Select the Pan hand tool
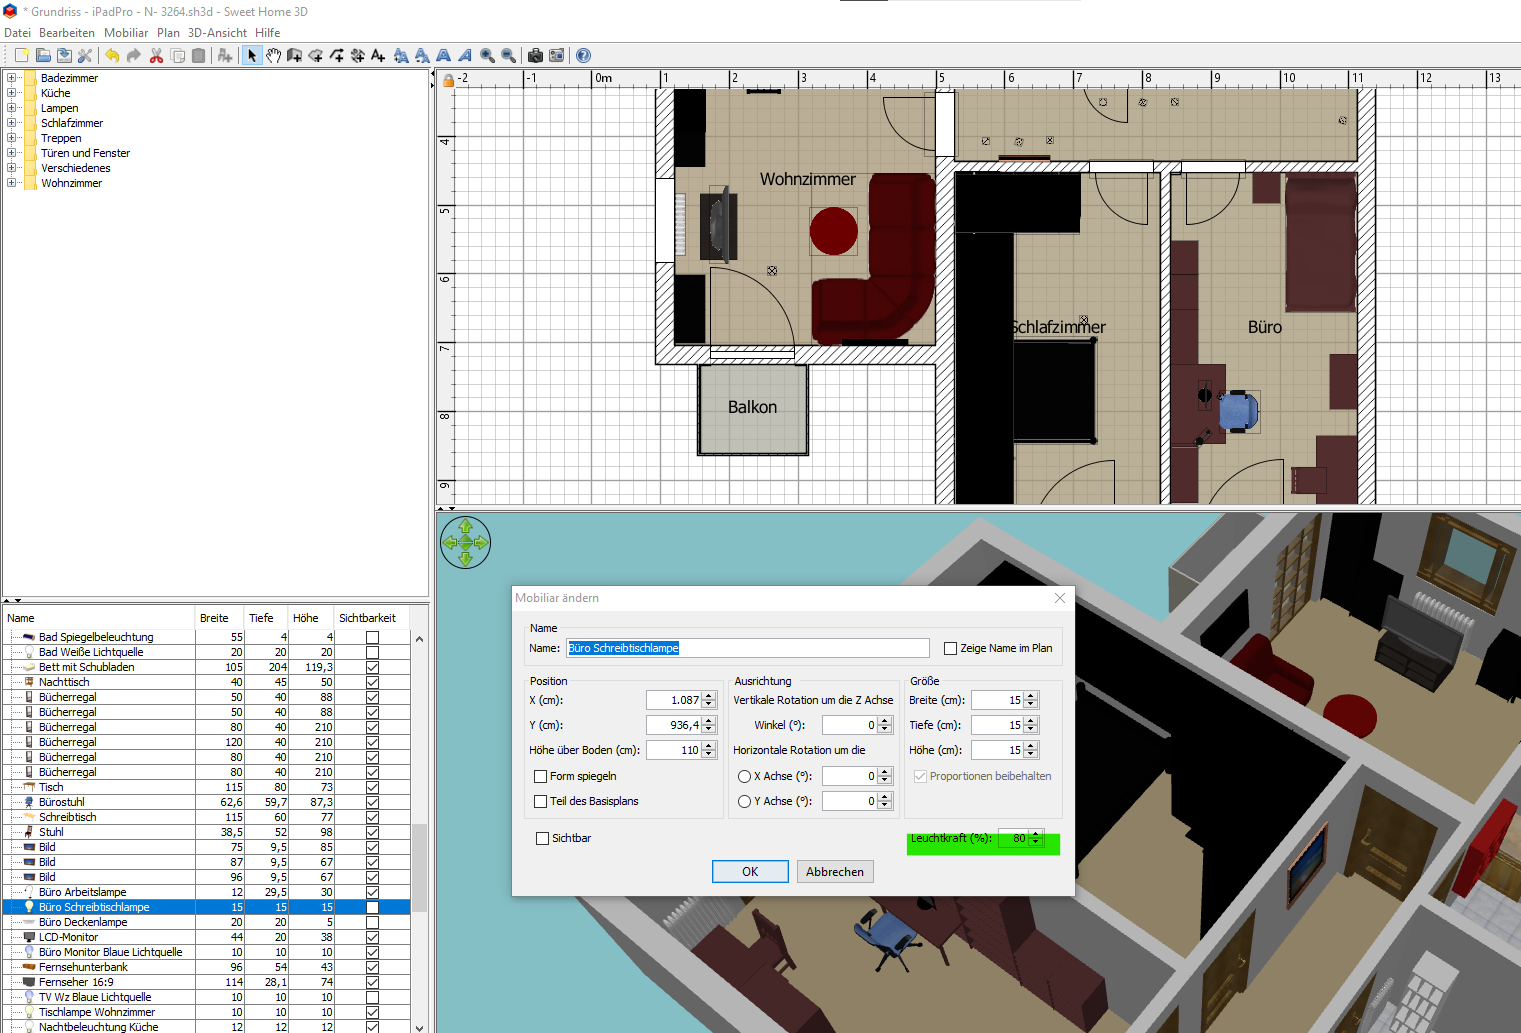This screenshot has height=1033, width=1521. pyautogui.click(x=273, y=56)
